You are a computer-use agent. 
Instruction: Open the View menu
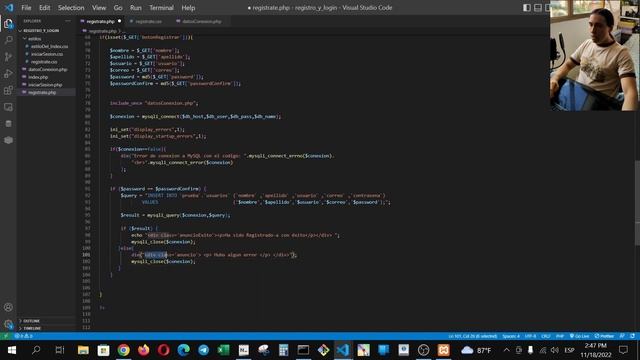click(99, 8)
